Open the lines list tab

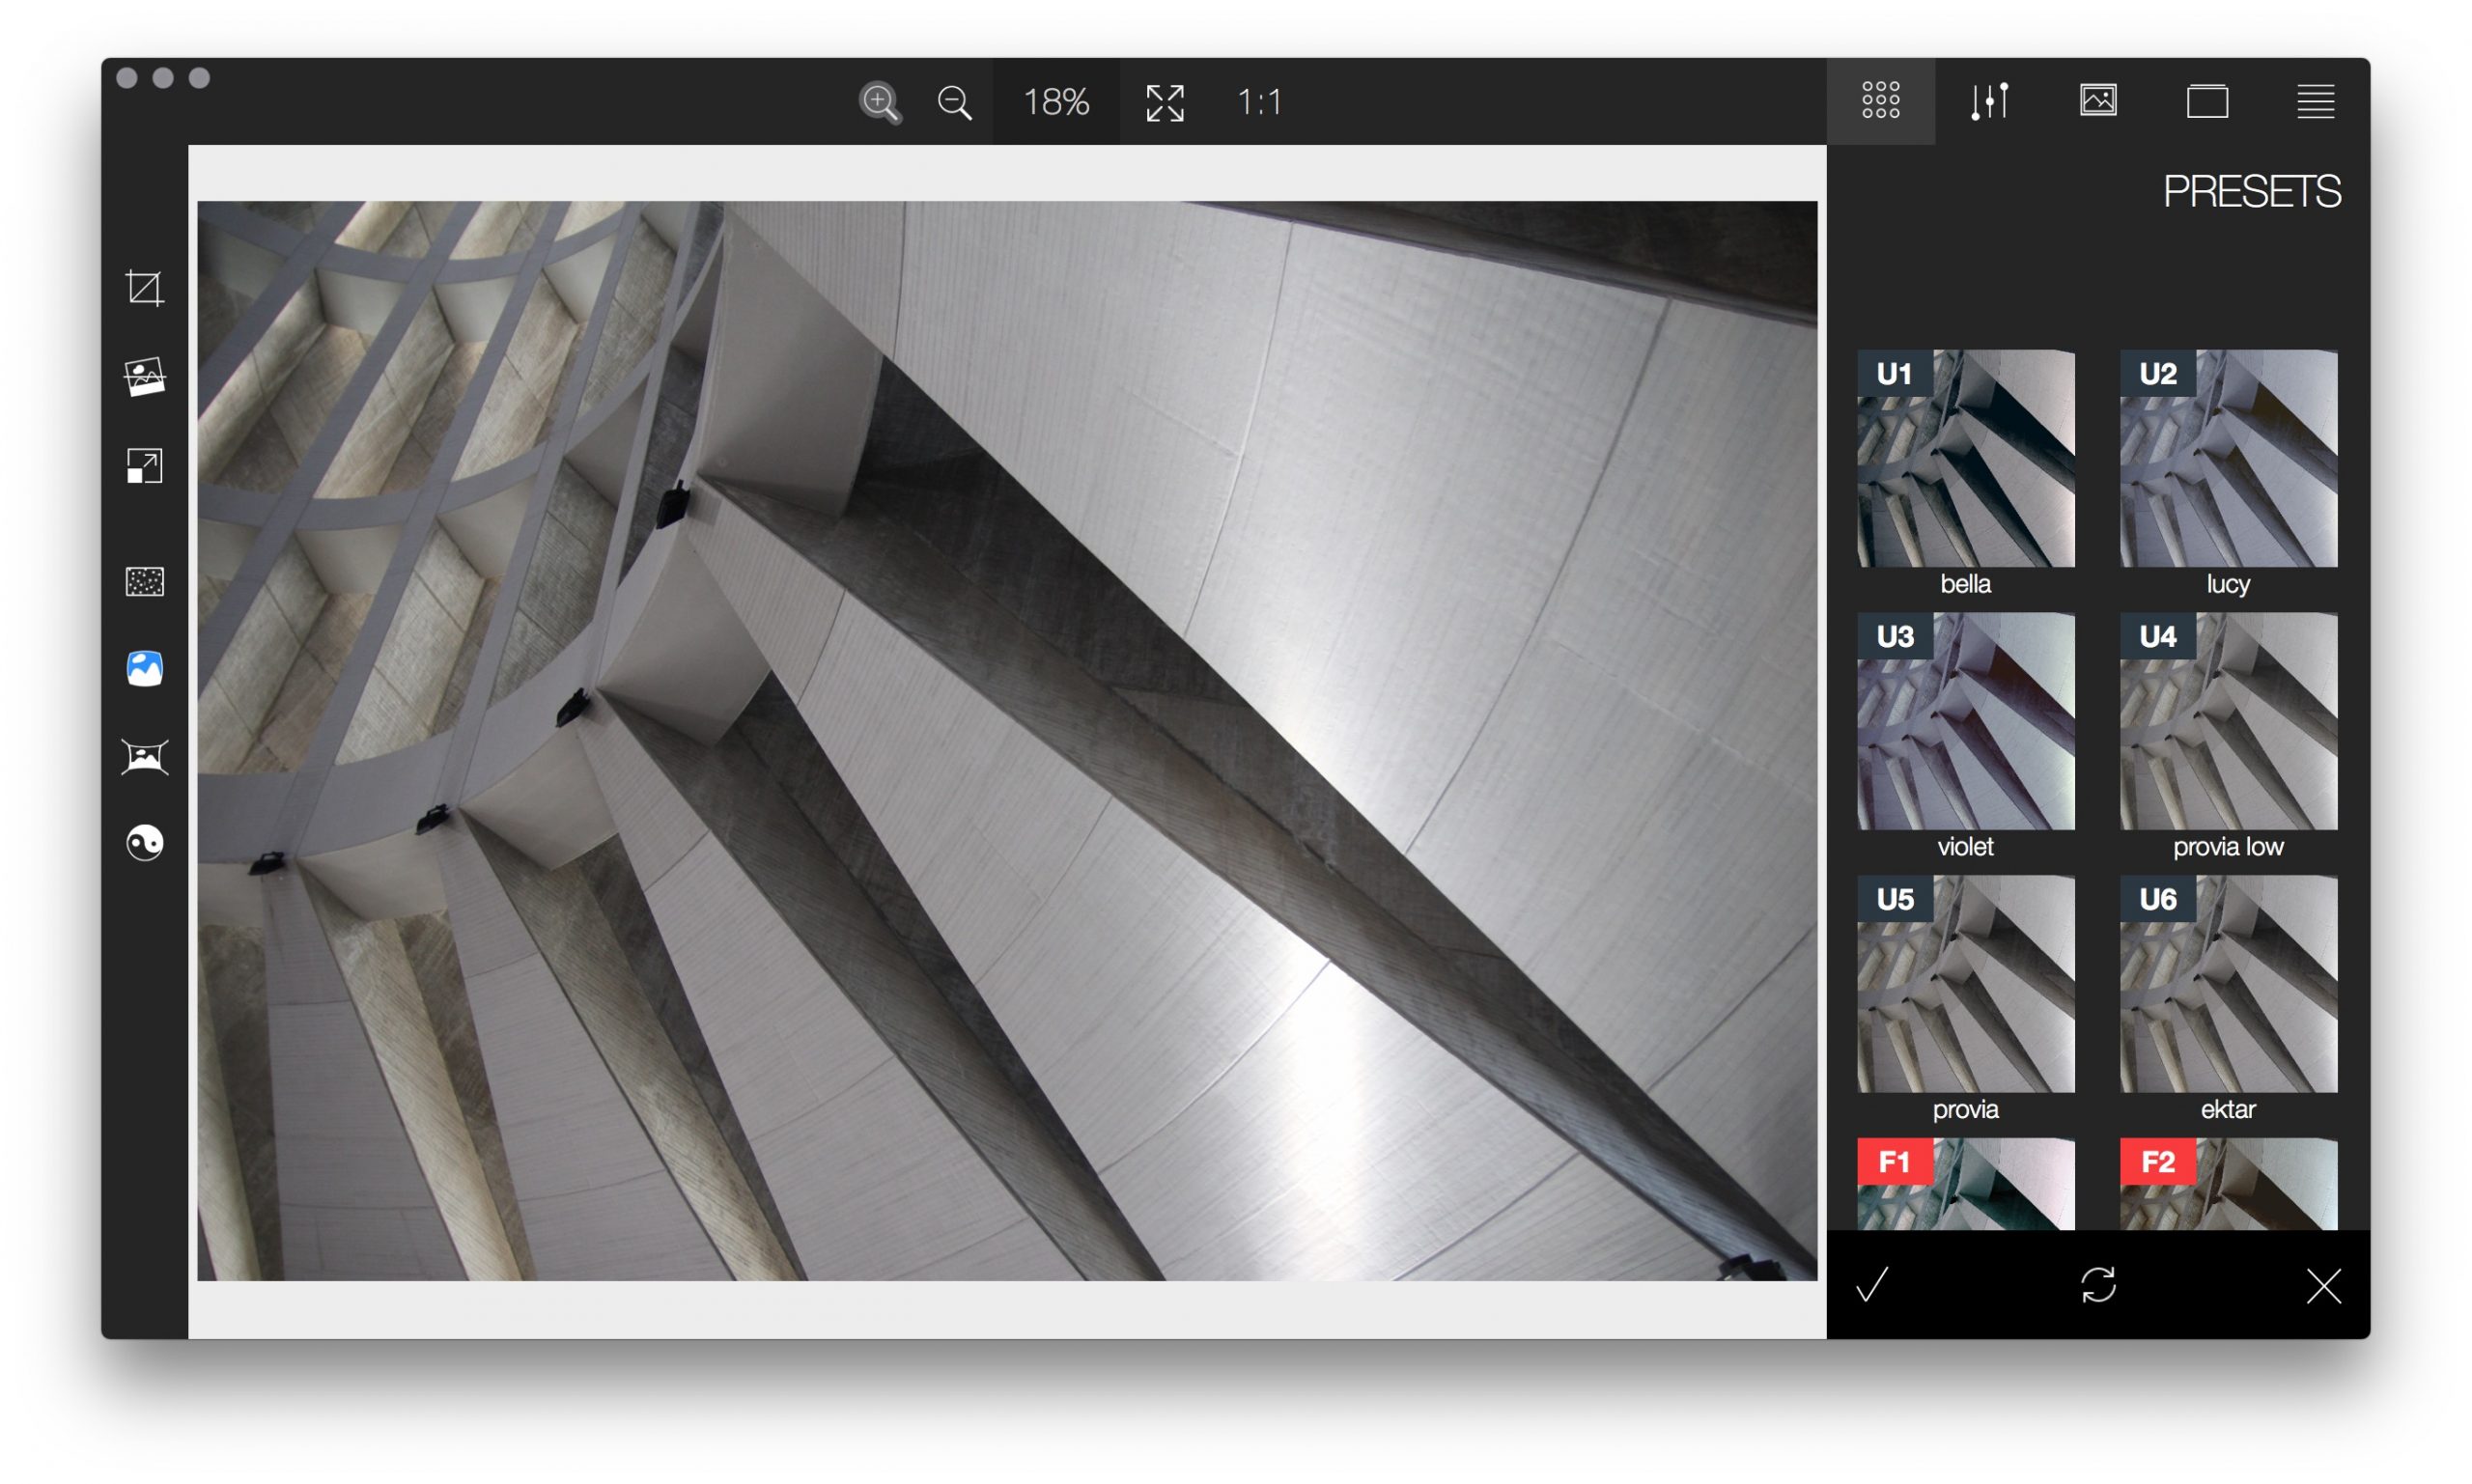2315,101
